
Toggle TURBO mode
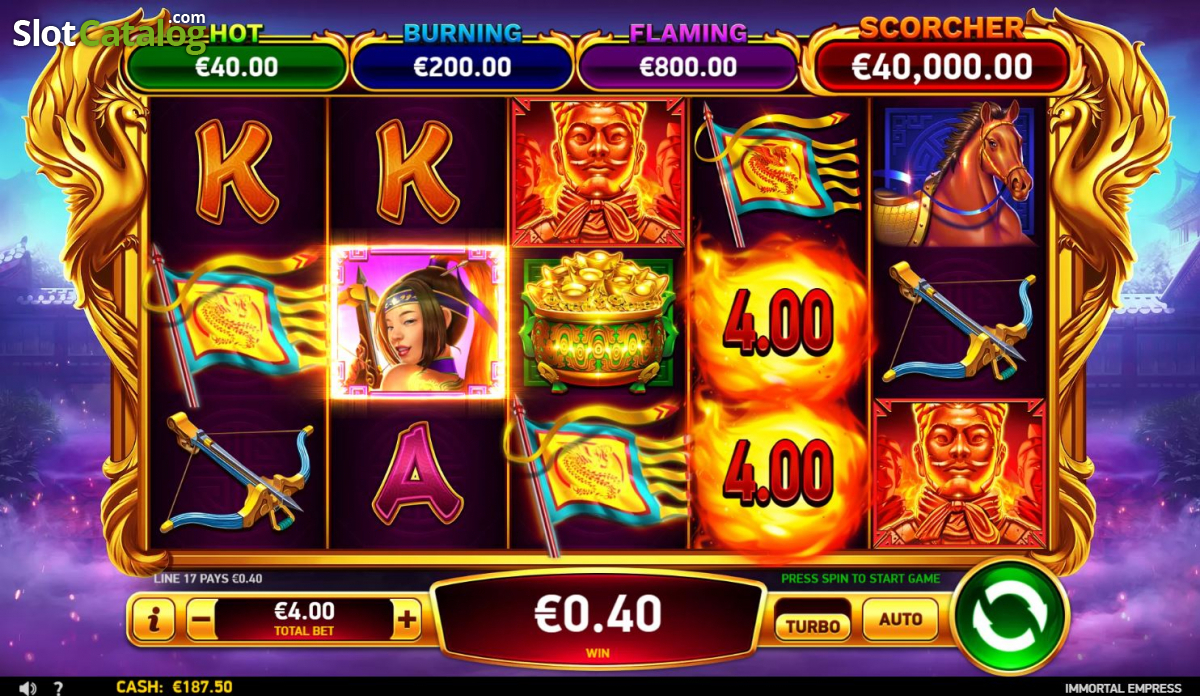click(813, 626)
